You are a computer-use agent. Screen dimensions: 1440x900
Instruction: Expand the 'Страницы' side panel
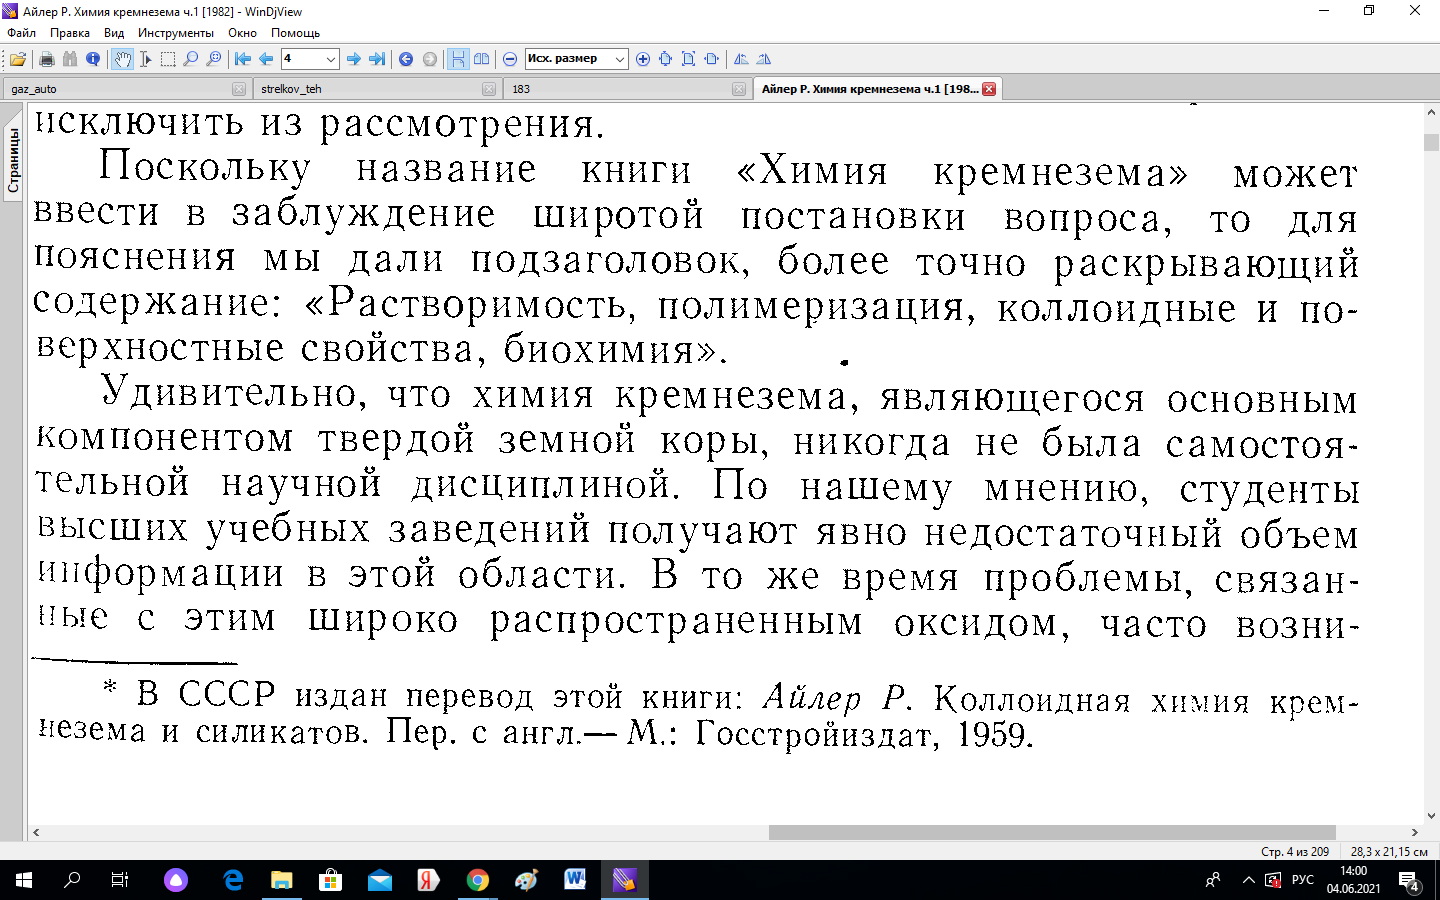[x=13, y=160]
